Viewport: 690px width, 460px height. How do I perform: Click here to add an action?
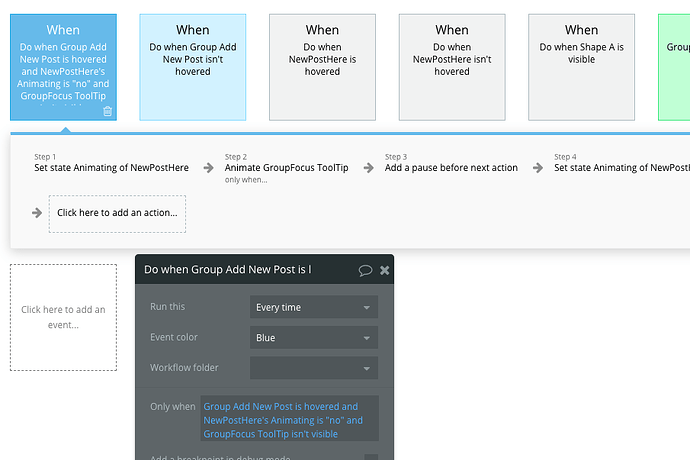(x=117, y=213)
